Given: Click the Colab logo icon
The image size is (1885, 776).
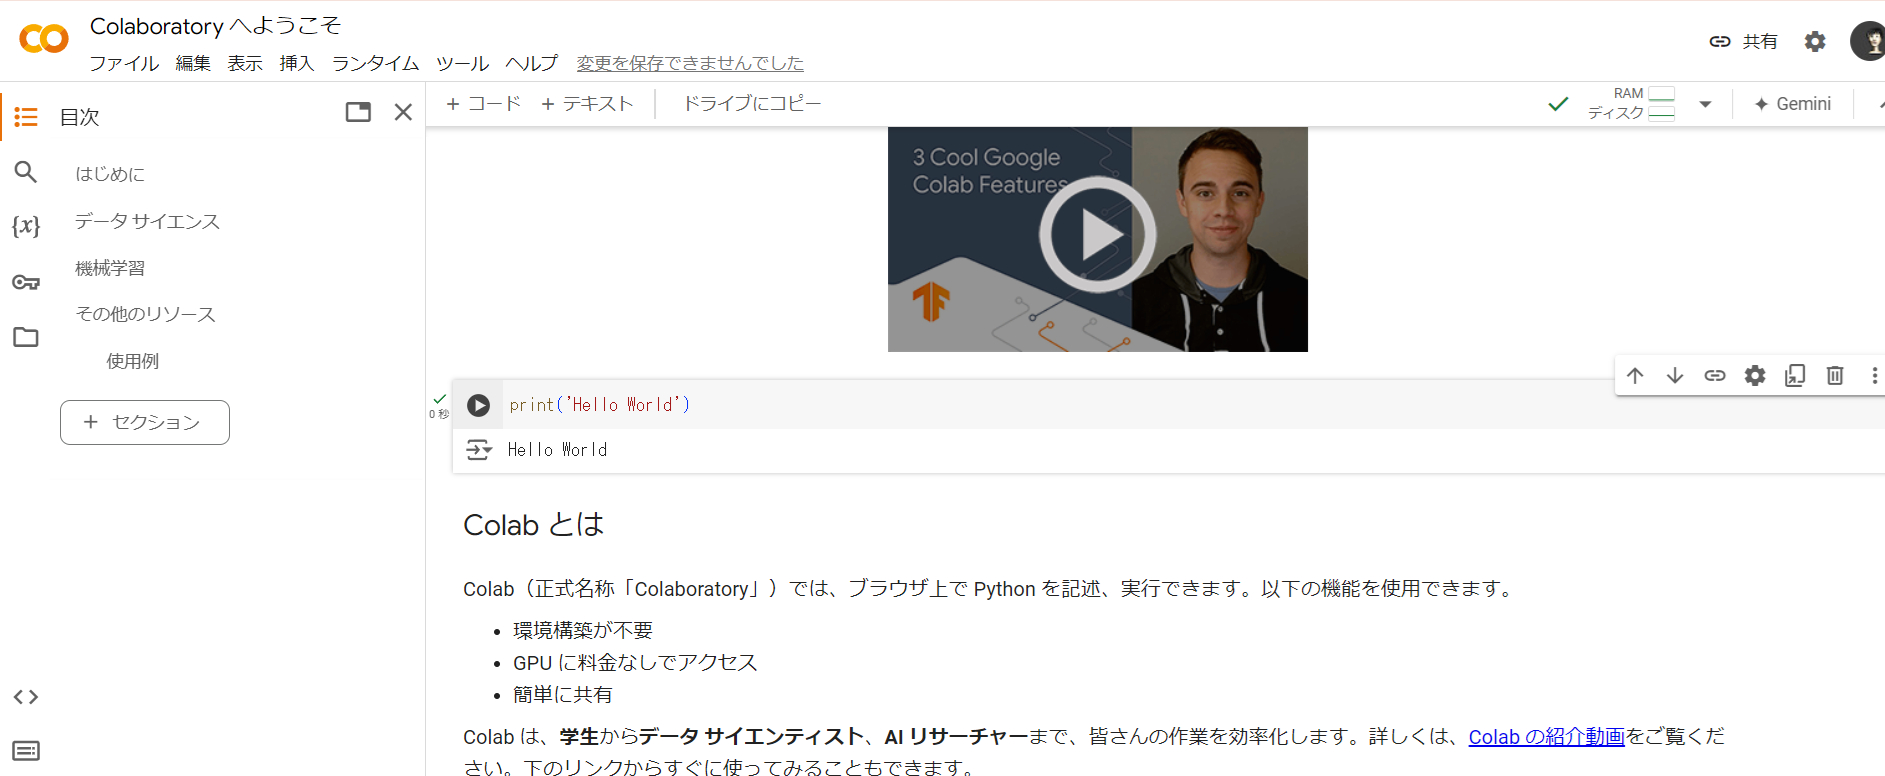Looking at the screenshot, I should point(44,39).
